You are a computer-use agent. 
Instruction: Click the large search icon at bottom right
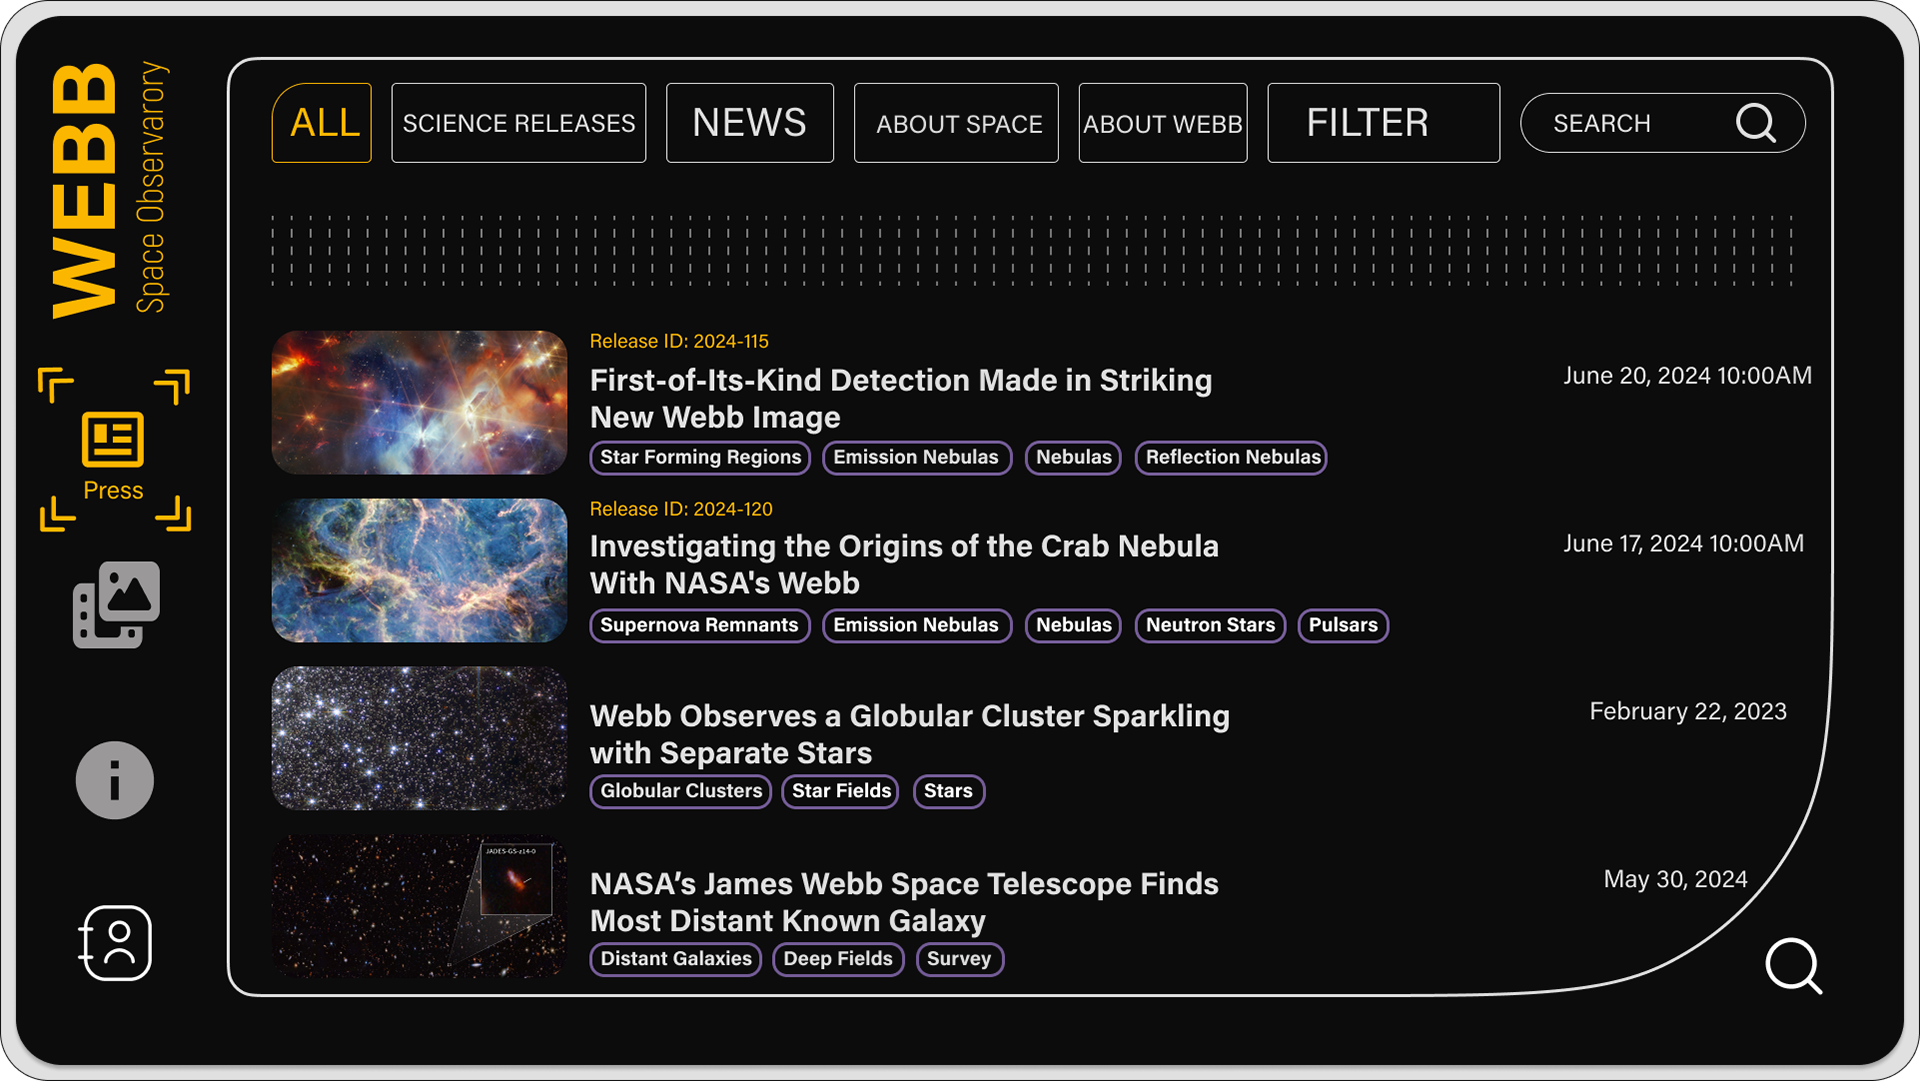[1794, 966]
